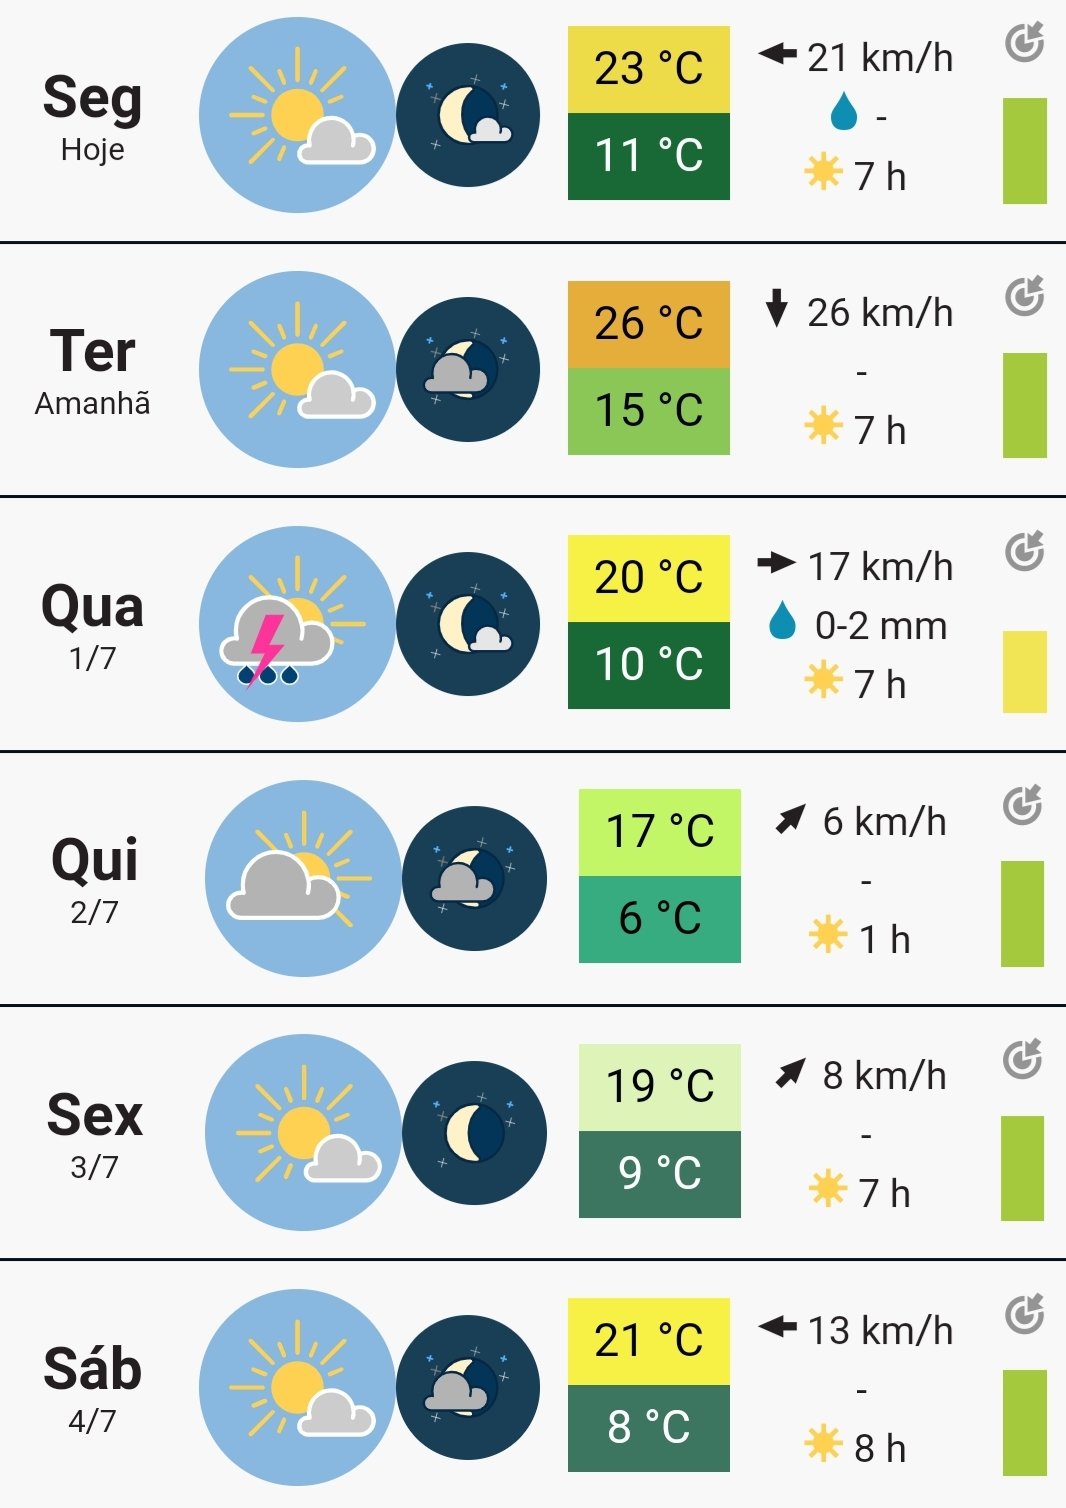Tap the 13 km/h wind arrow on Sáb
Image resolution: width=1066 pixels, height=1508 pixels.
pyautogui.click(x=777, y=1327)
